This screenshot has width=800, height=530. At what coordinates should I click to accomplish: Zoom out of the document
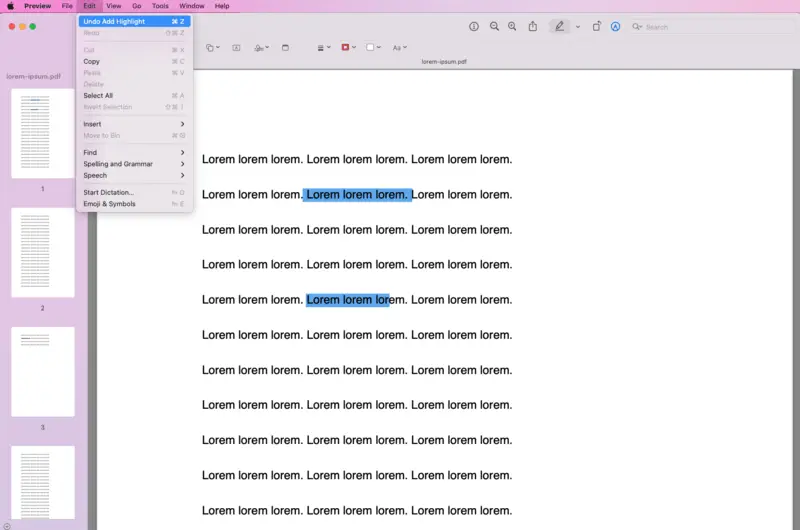[x=494, y=27]
